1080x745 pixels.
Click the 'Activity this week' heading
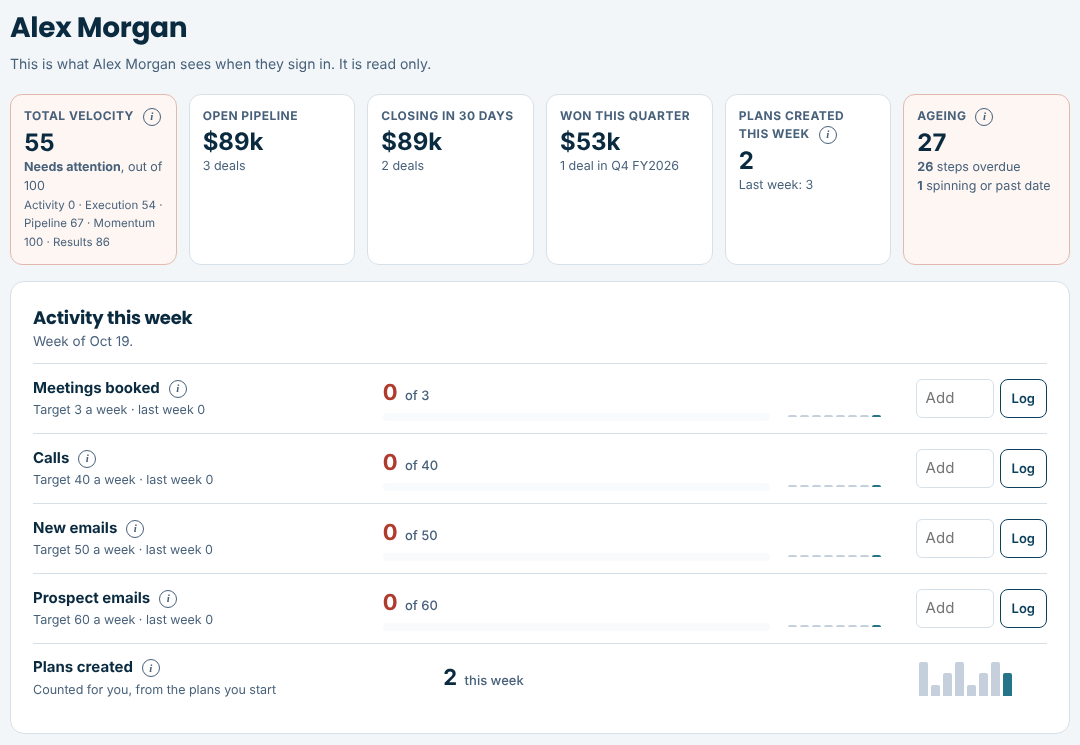112,317
